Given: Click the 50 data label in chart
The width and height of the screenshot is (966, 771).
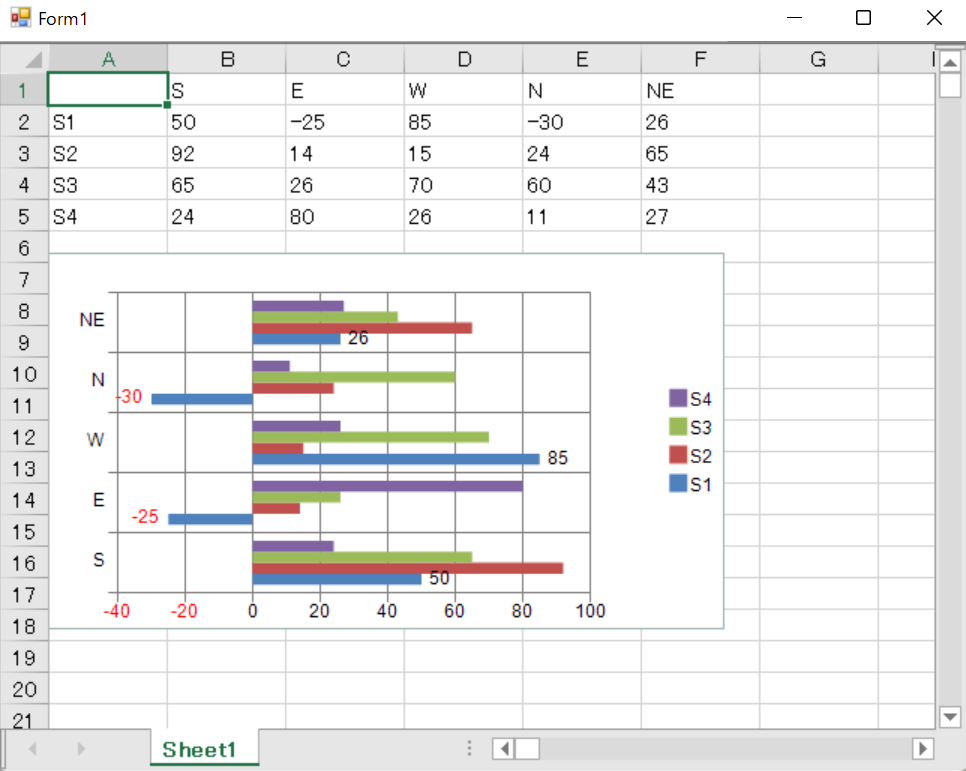Looking at the screenshot, I should pyautogui.click(x=439, y=578).
